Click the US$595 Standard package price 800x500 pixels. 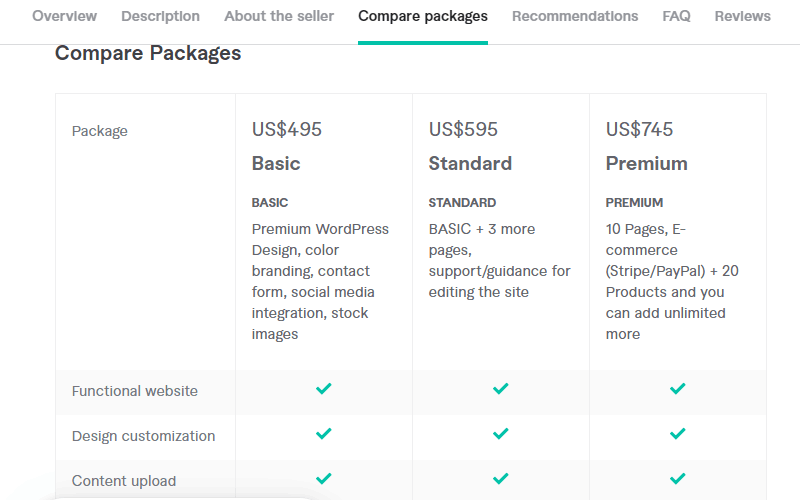tap(464, 129)
